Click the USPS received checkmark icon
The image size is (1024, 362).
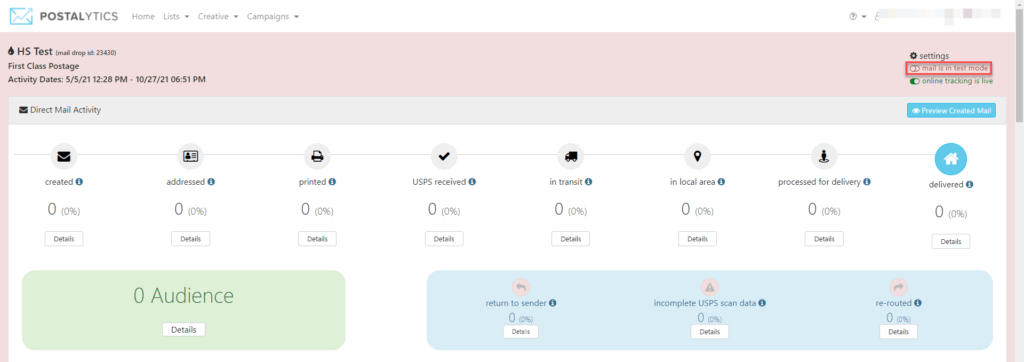point(444,156)
